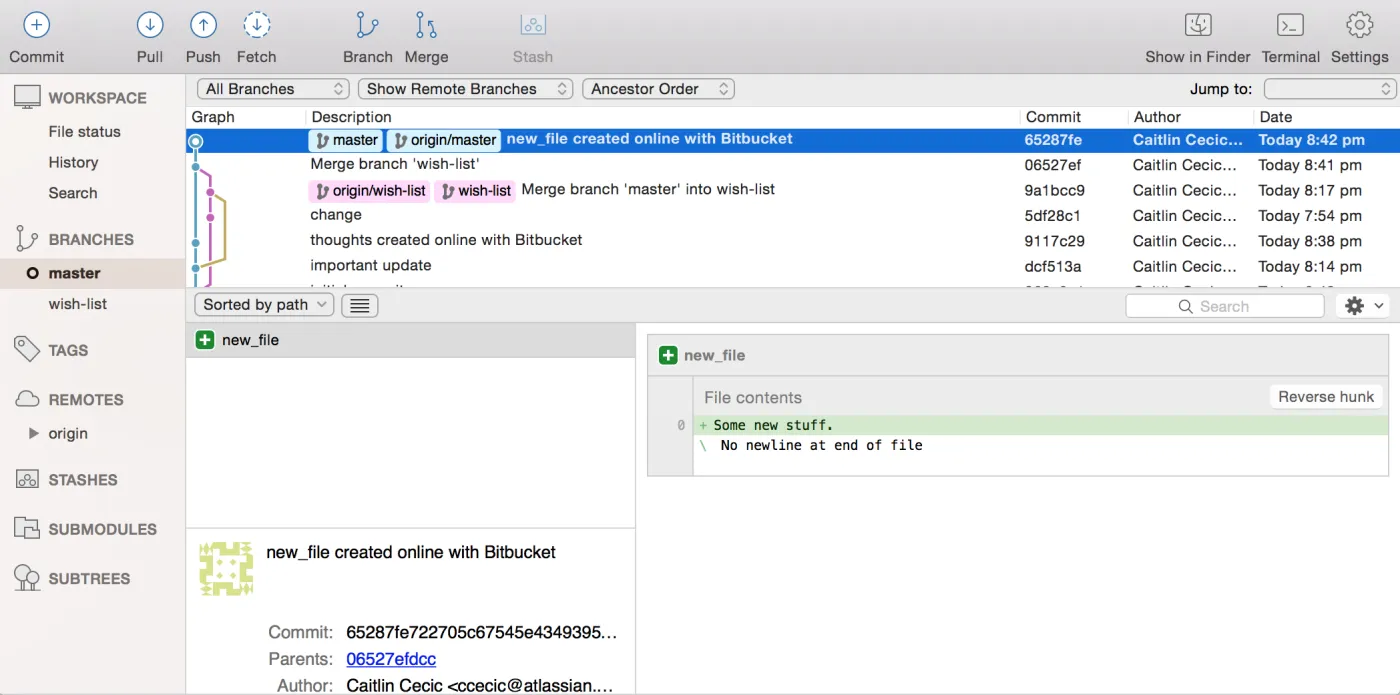Click the file Search input field
The image size is (1400, 695).
tap(1225, 306)
